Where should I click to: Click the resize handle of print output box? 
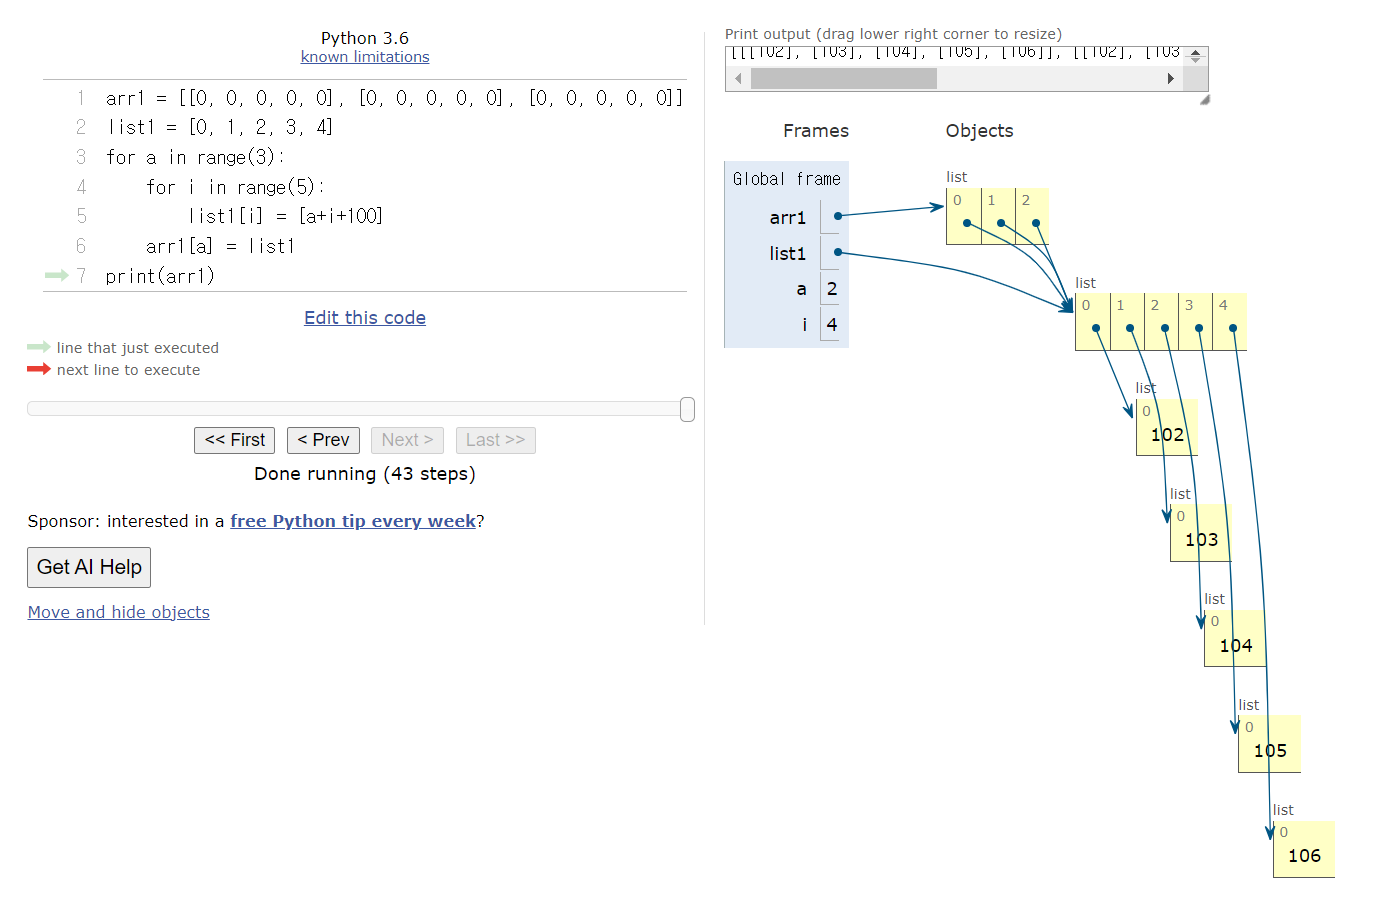pos(1204,99)
